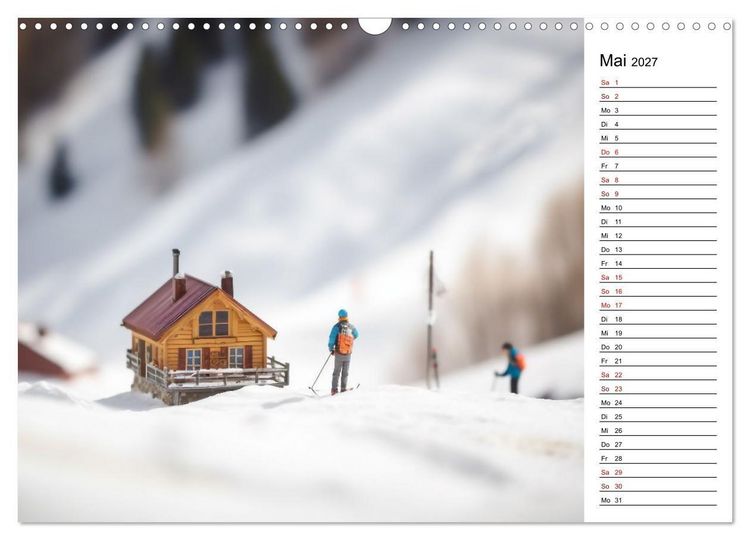Select the 'Mo 31' date row
The image size is (750, 540).
coord(658,500)
